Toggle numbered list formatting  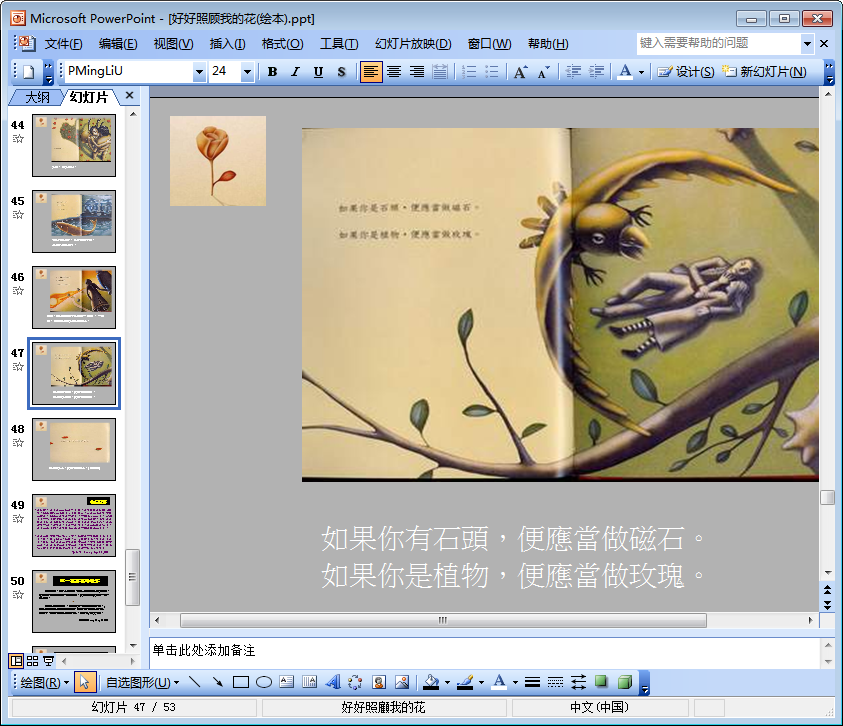(469, 72)
